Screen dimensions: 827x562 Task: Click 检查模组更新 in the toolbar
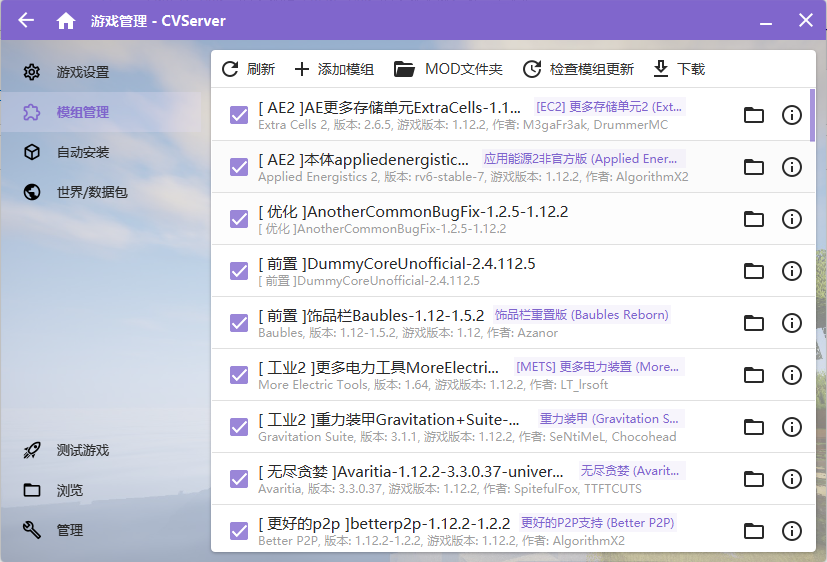click(578, 69)
